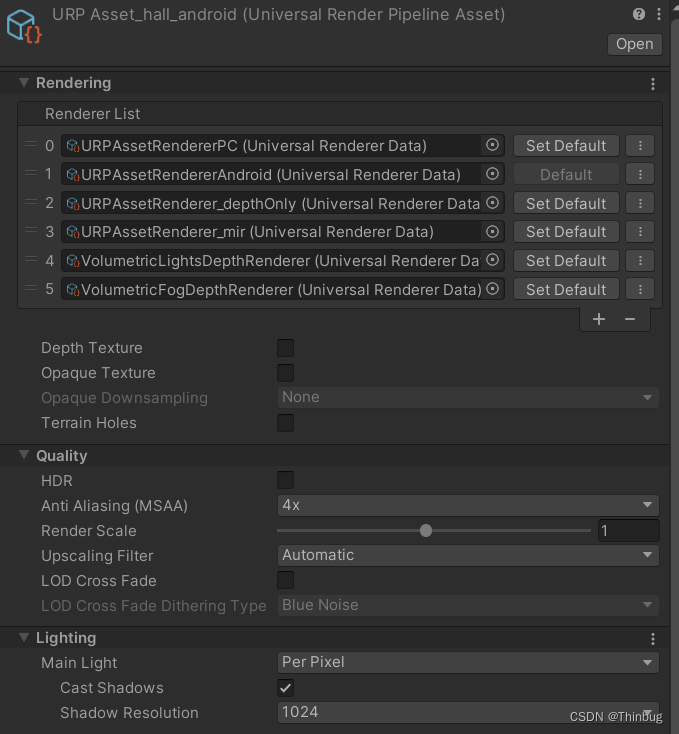Open the LOD Cross Fade Dithering Type dropdown

point(468,605)
